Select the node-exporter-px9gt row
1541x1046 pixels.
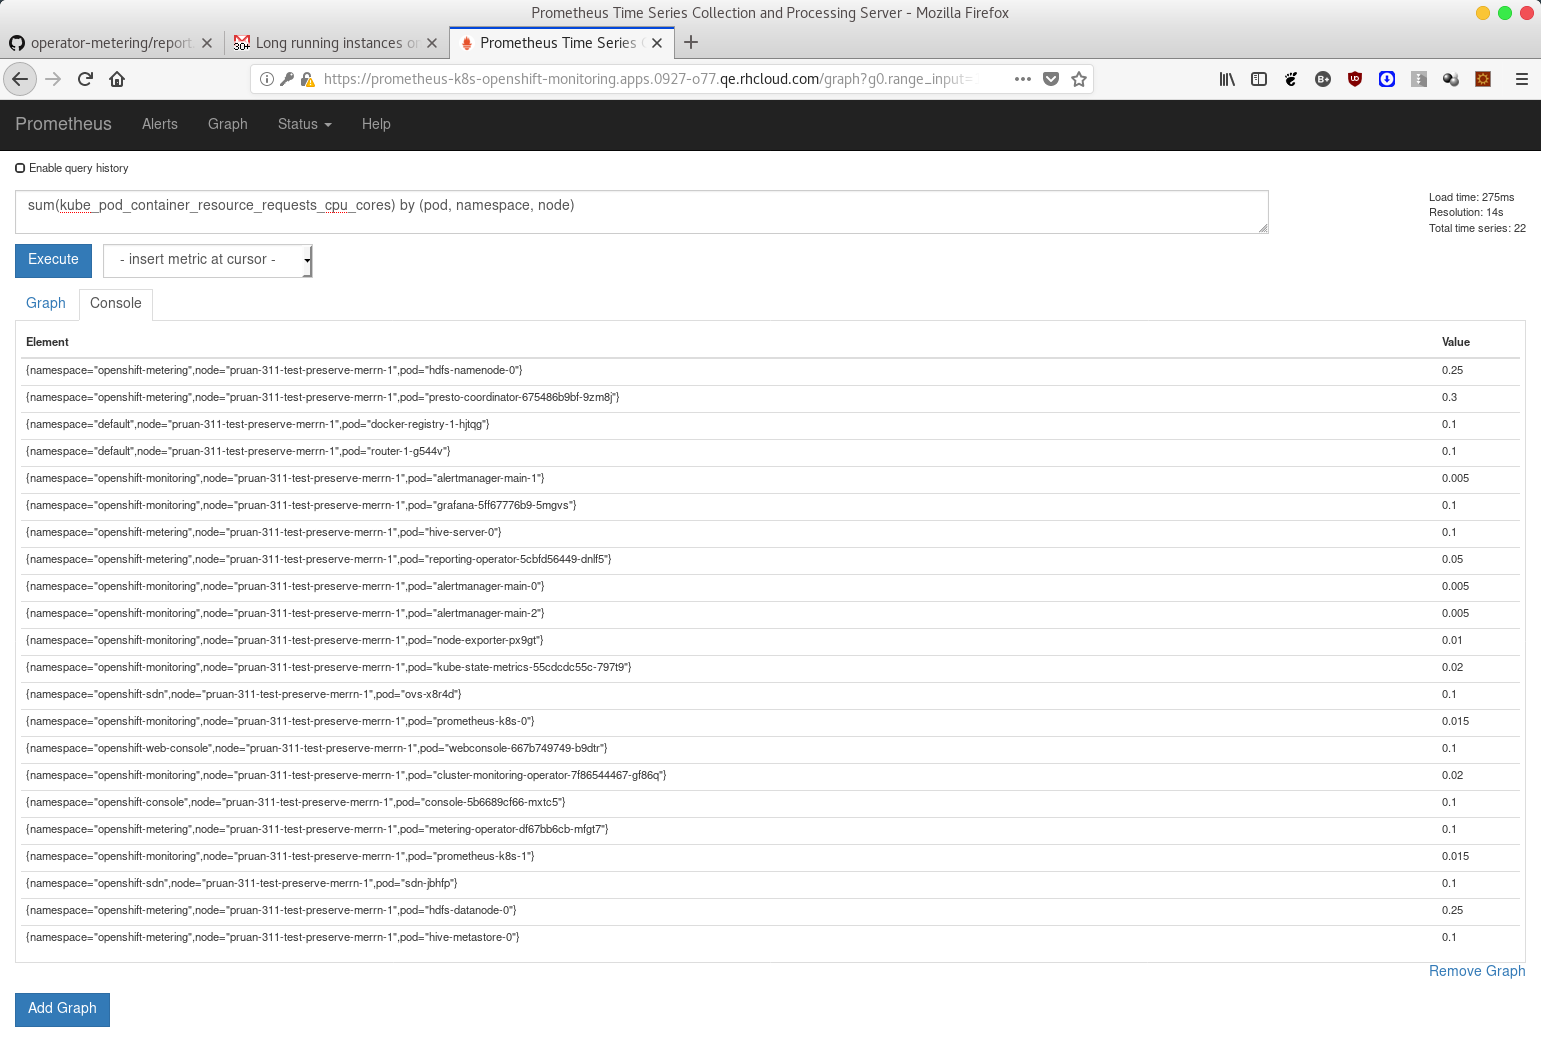point(771,641)
